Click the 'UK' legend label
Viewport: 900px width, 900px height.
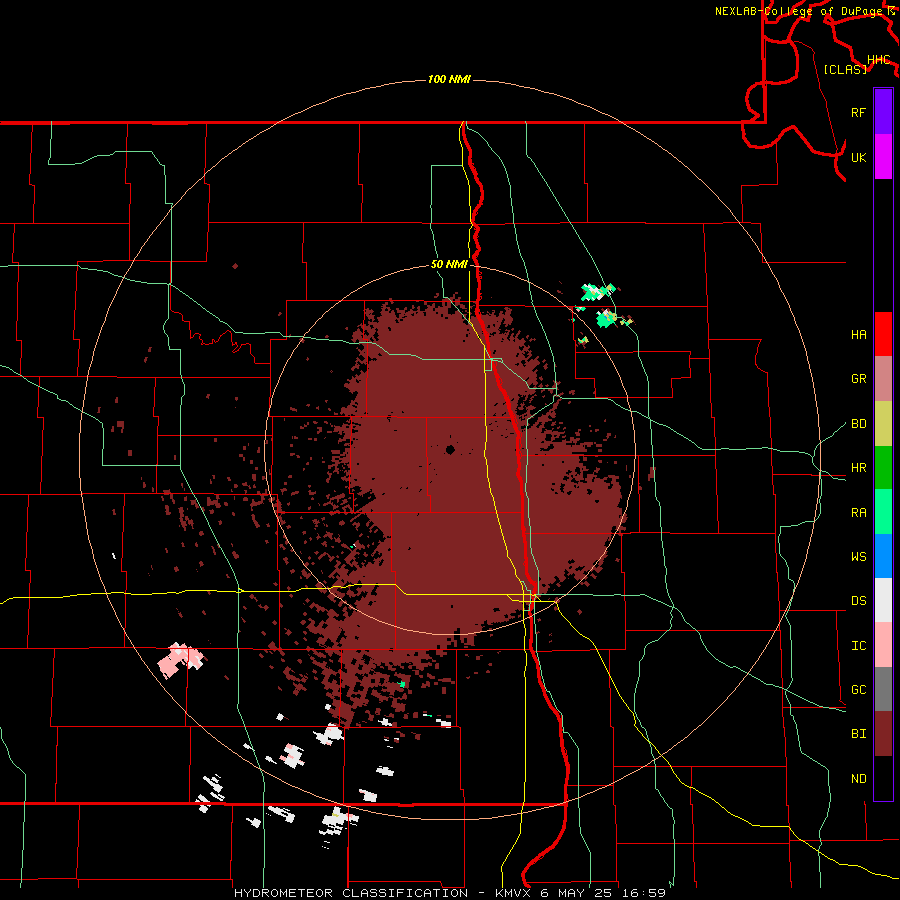click(x=858, y=157)
